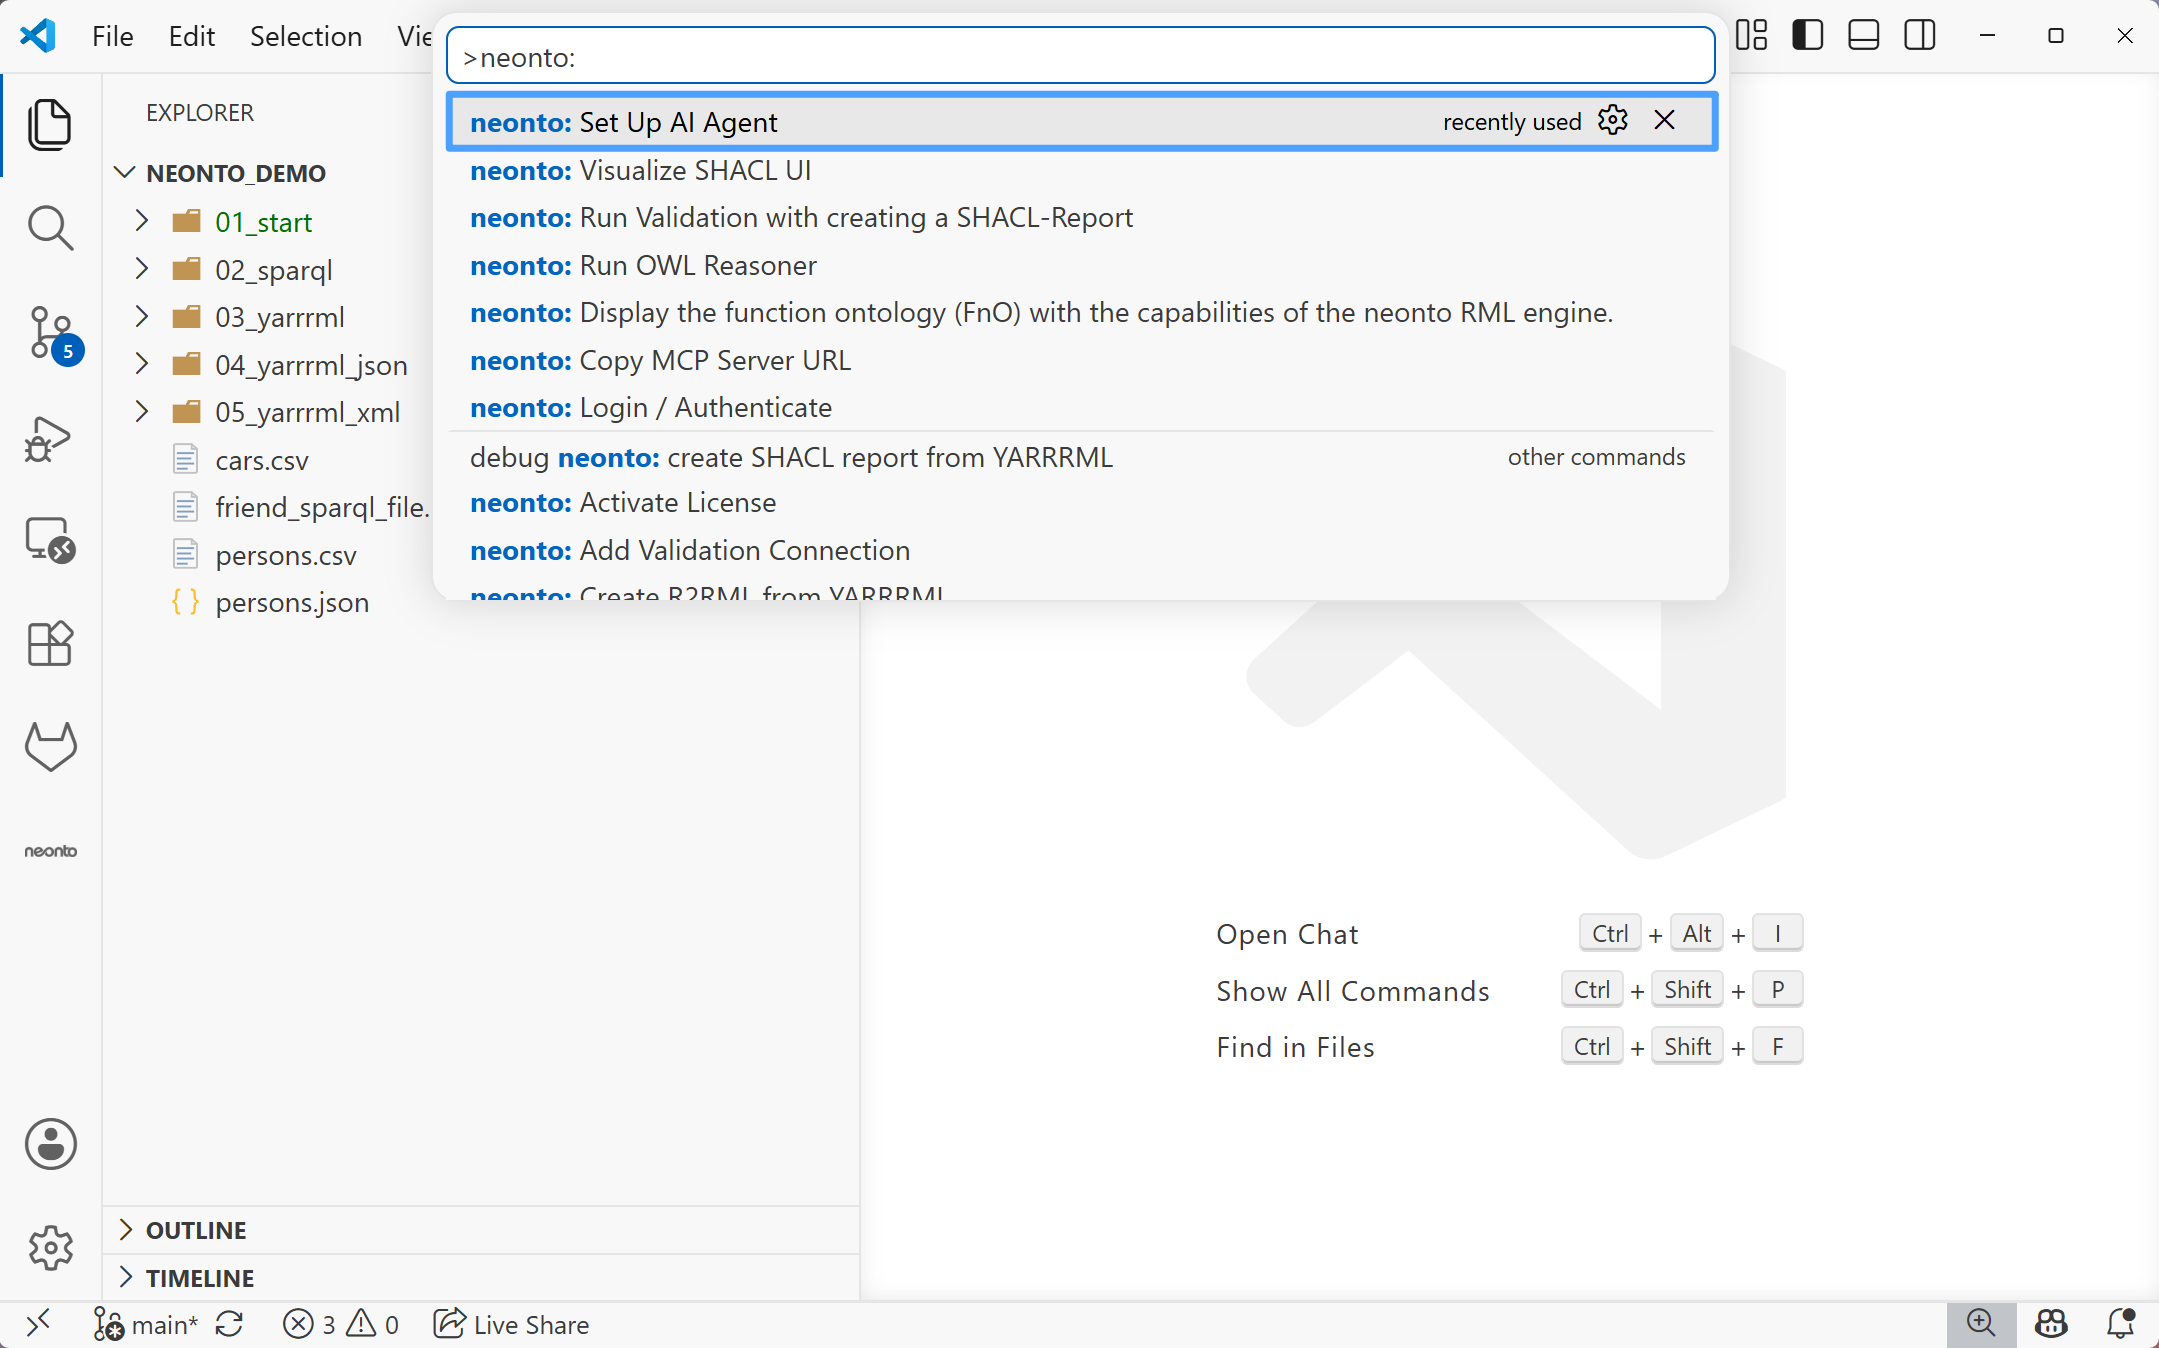Expand the 05_yarrrml_xml folder
The image size is (2159, 1348).
click(142, 412)
